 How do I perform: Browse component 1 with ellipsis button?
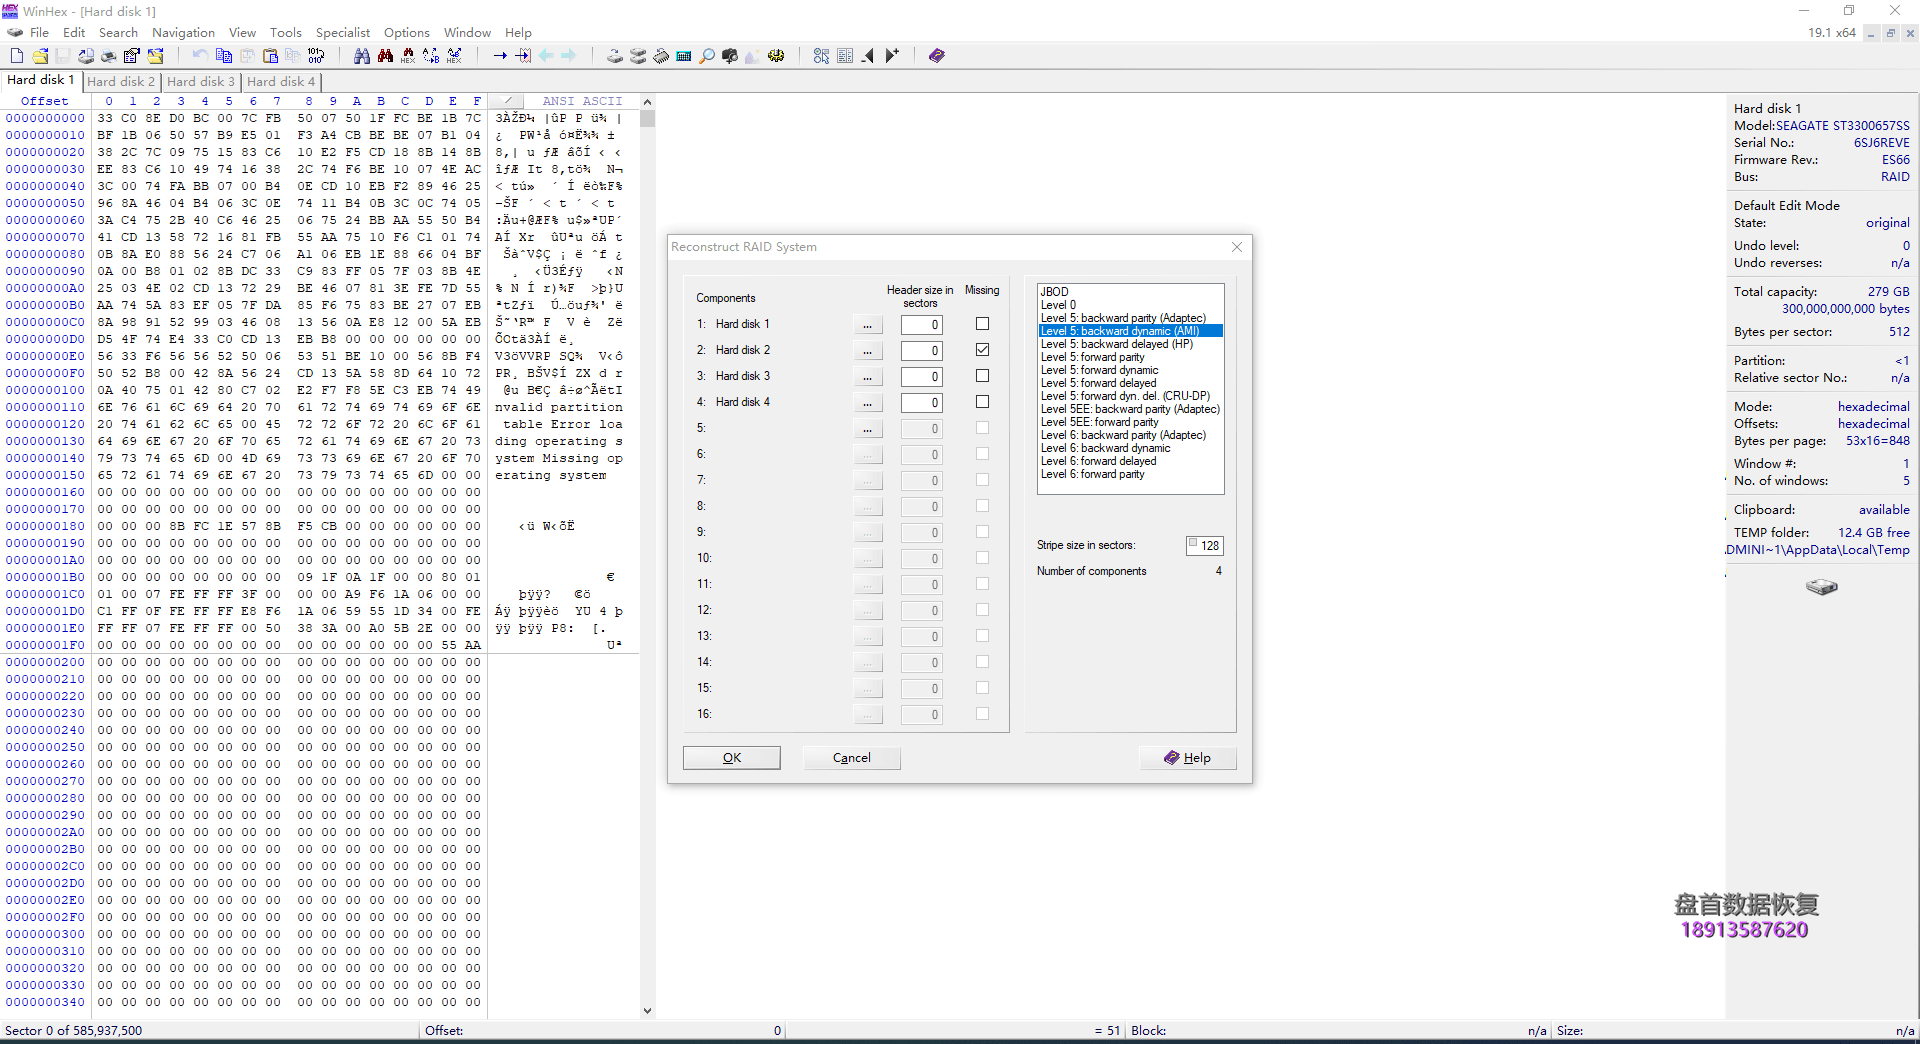(868, 325)
